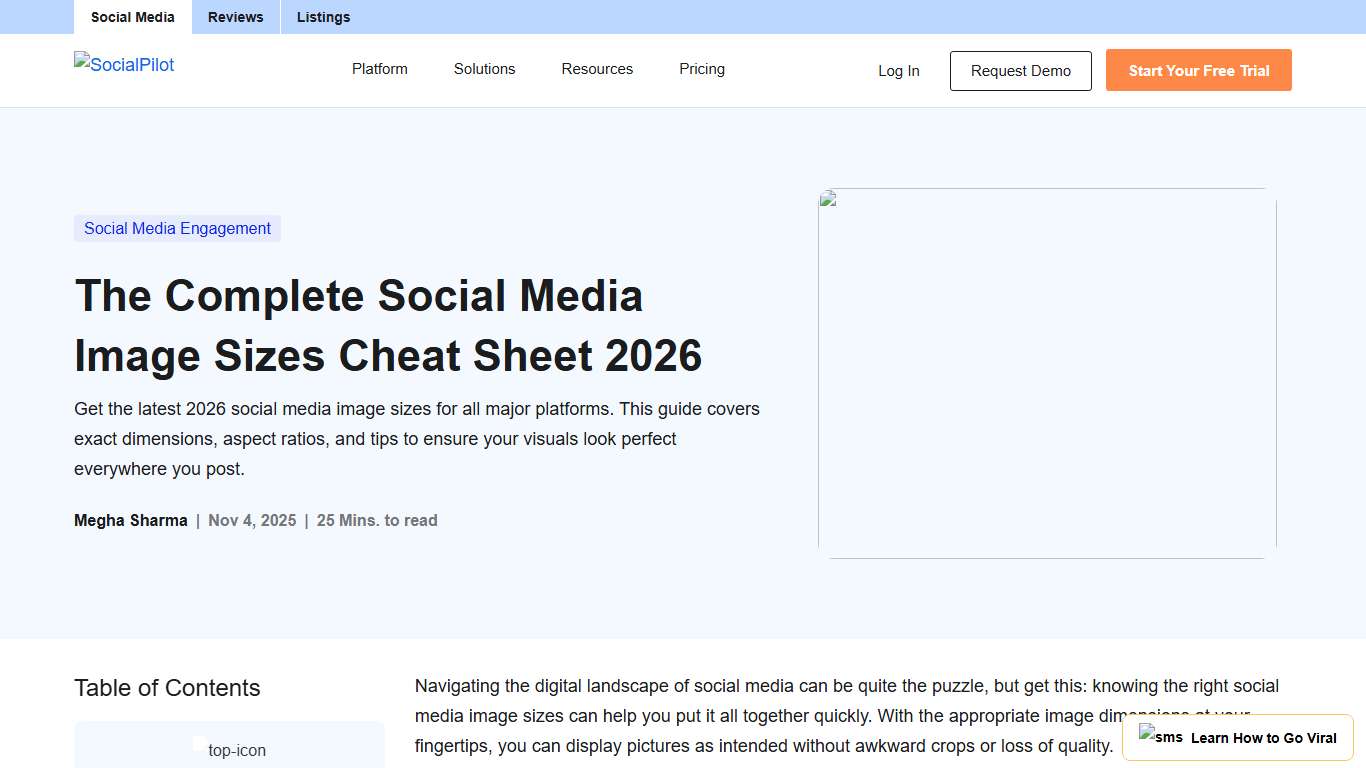Switch to the Reviews tab
Screen dimensions: 1366x768
235,17
